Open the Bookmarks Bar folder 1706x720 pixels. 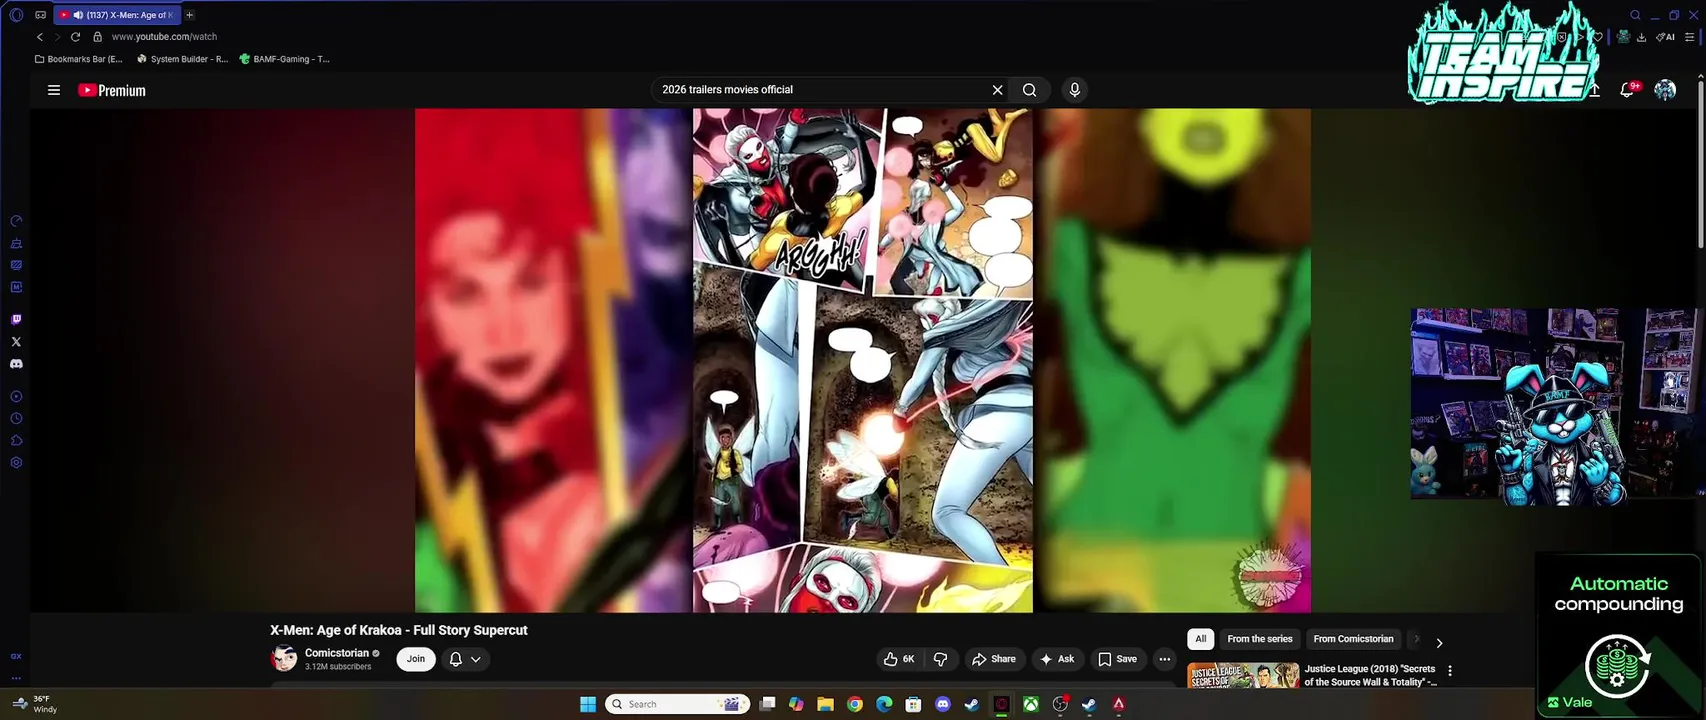coord(78,59)
